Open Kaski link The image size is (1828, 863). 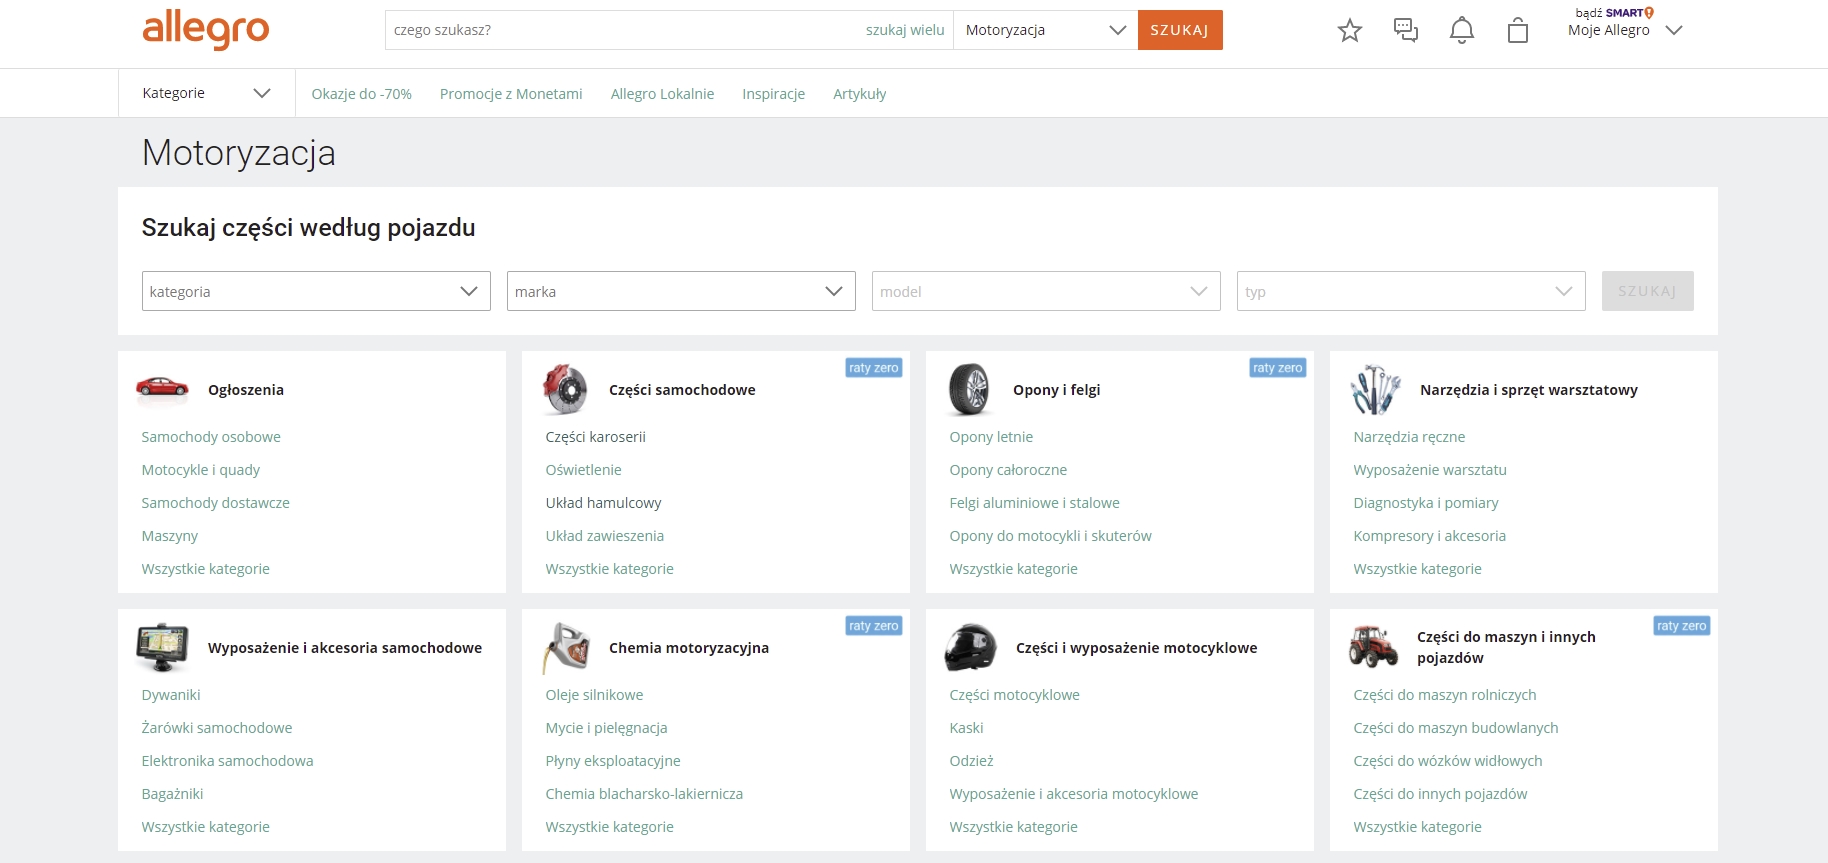(967, 728)
